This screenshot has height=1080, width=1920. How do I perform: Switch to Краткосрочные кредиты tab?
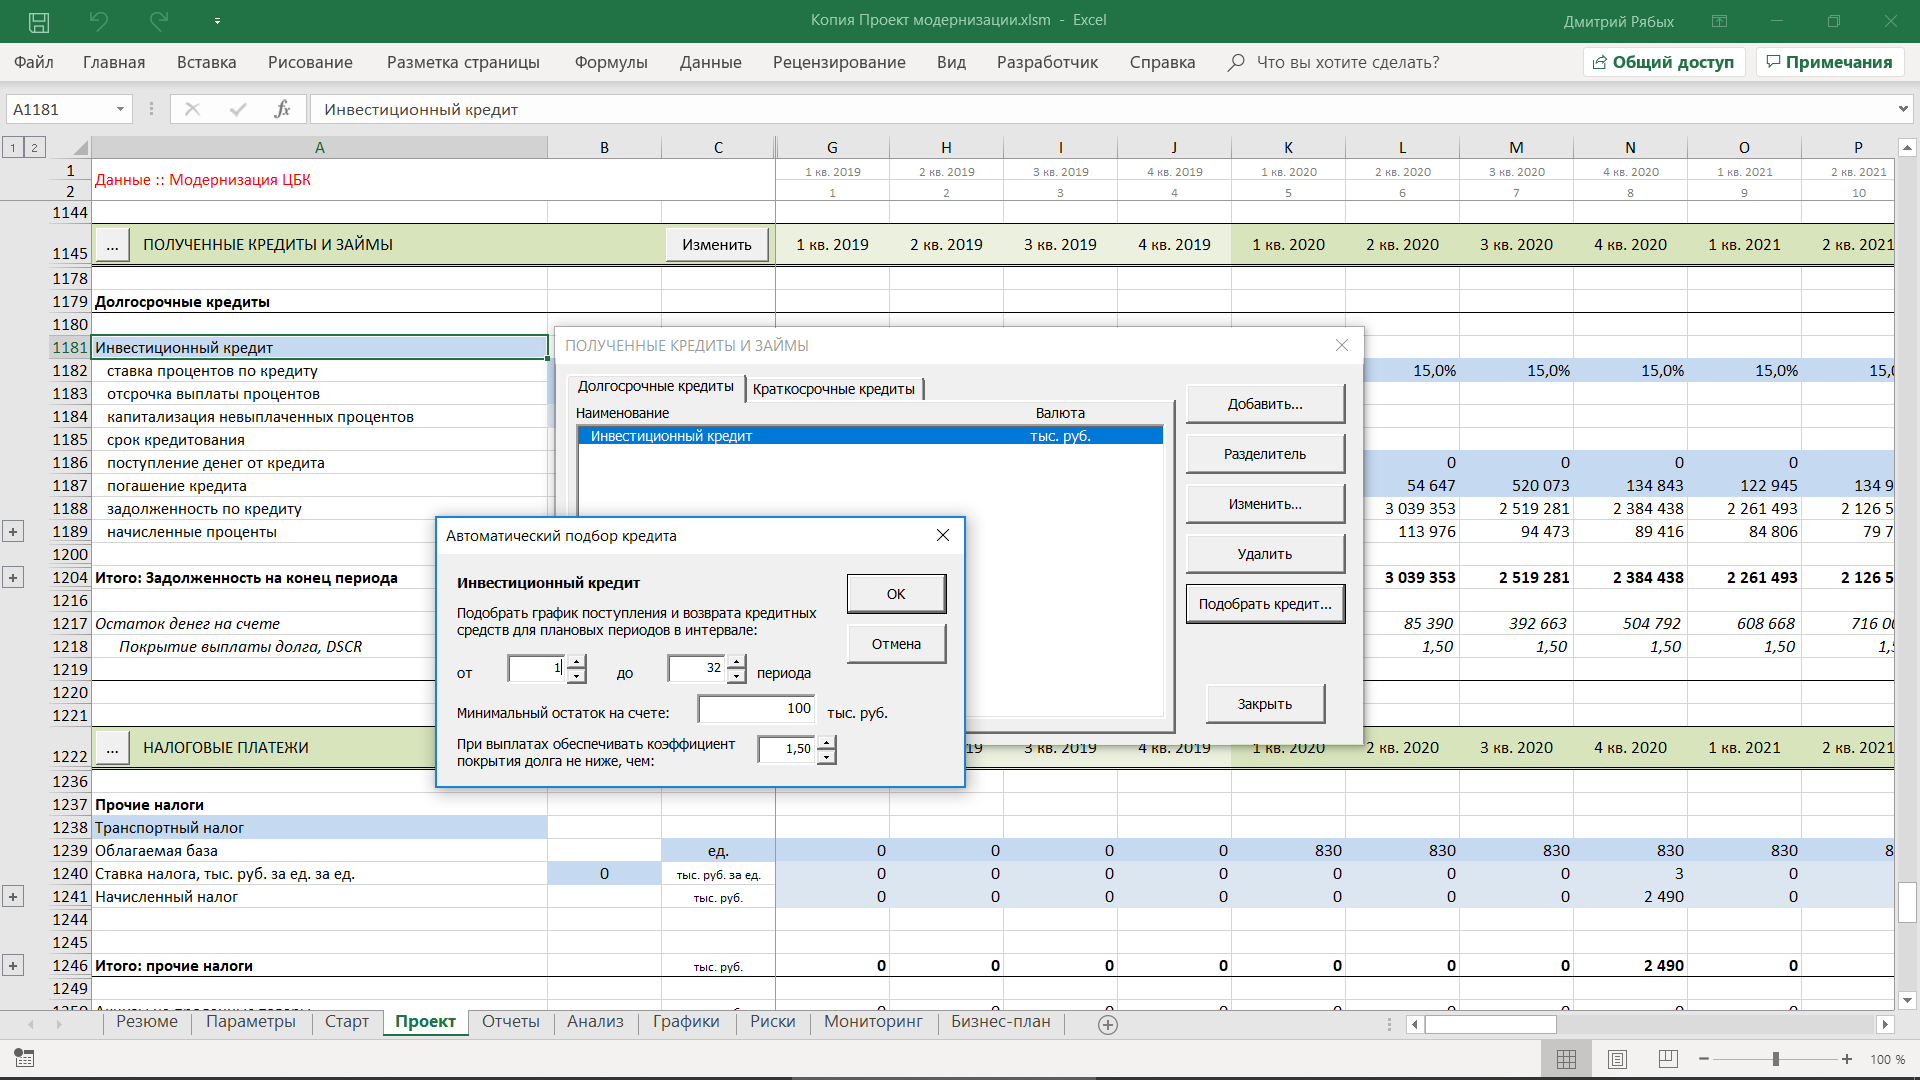(833, 389)
